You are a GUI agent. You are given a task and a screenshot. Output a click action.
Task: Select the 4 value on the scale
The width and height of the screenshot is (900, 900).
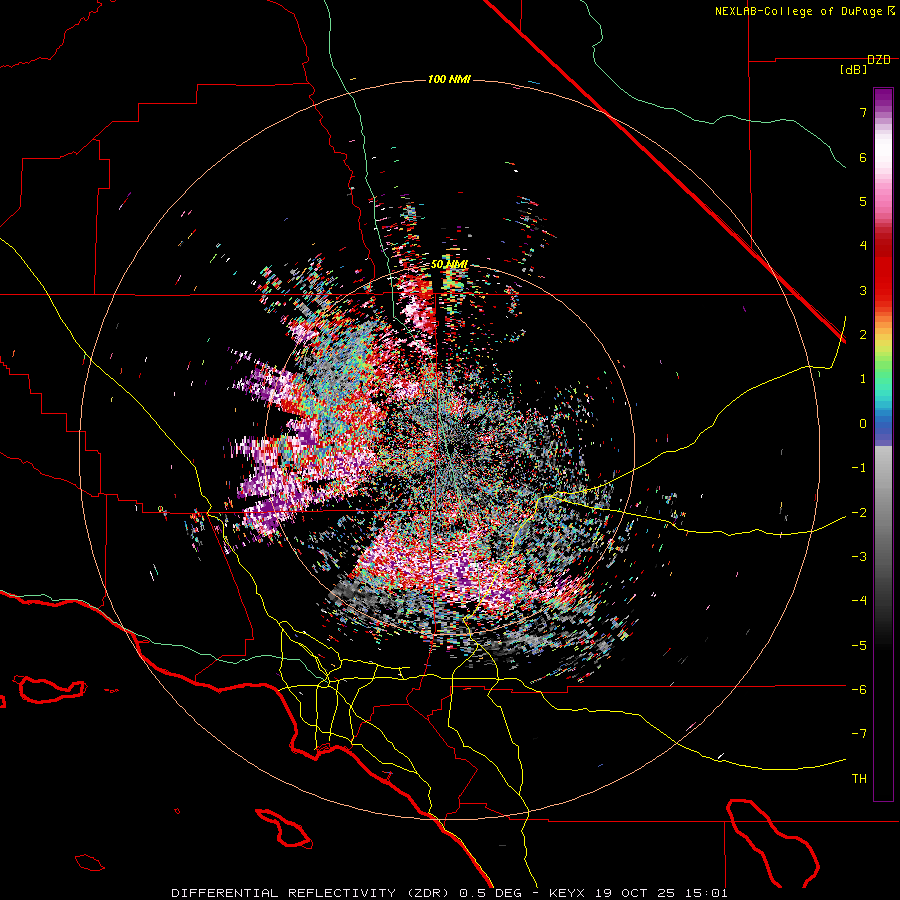tap(863, 246)
